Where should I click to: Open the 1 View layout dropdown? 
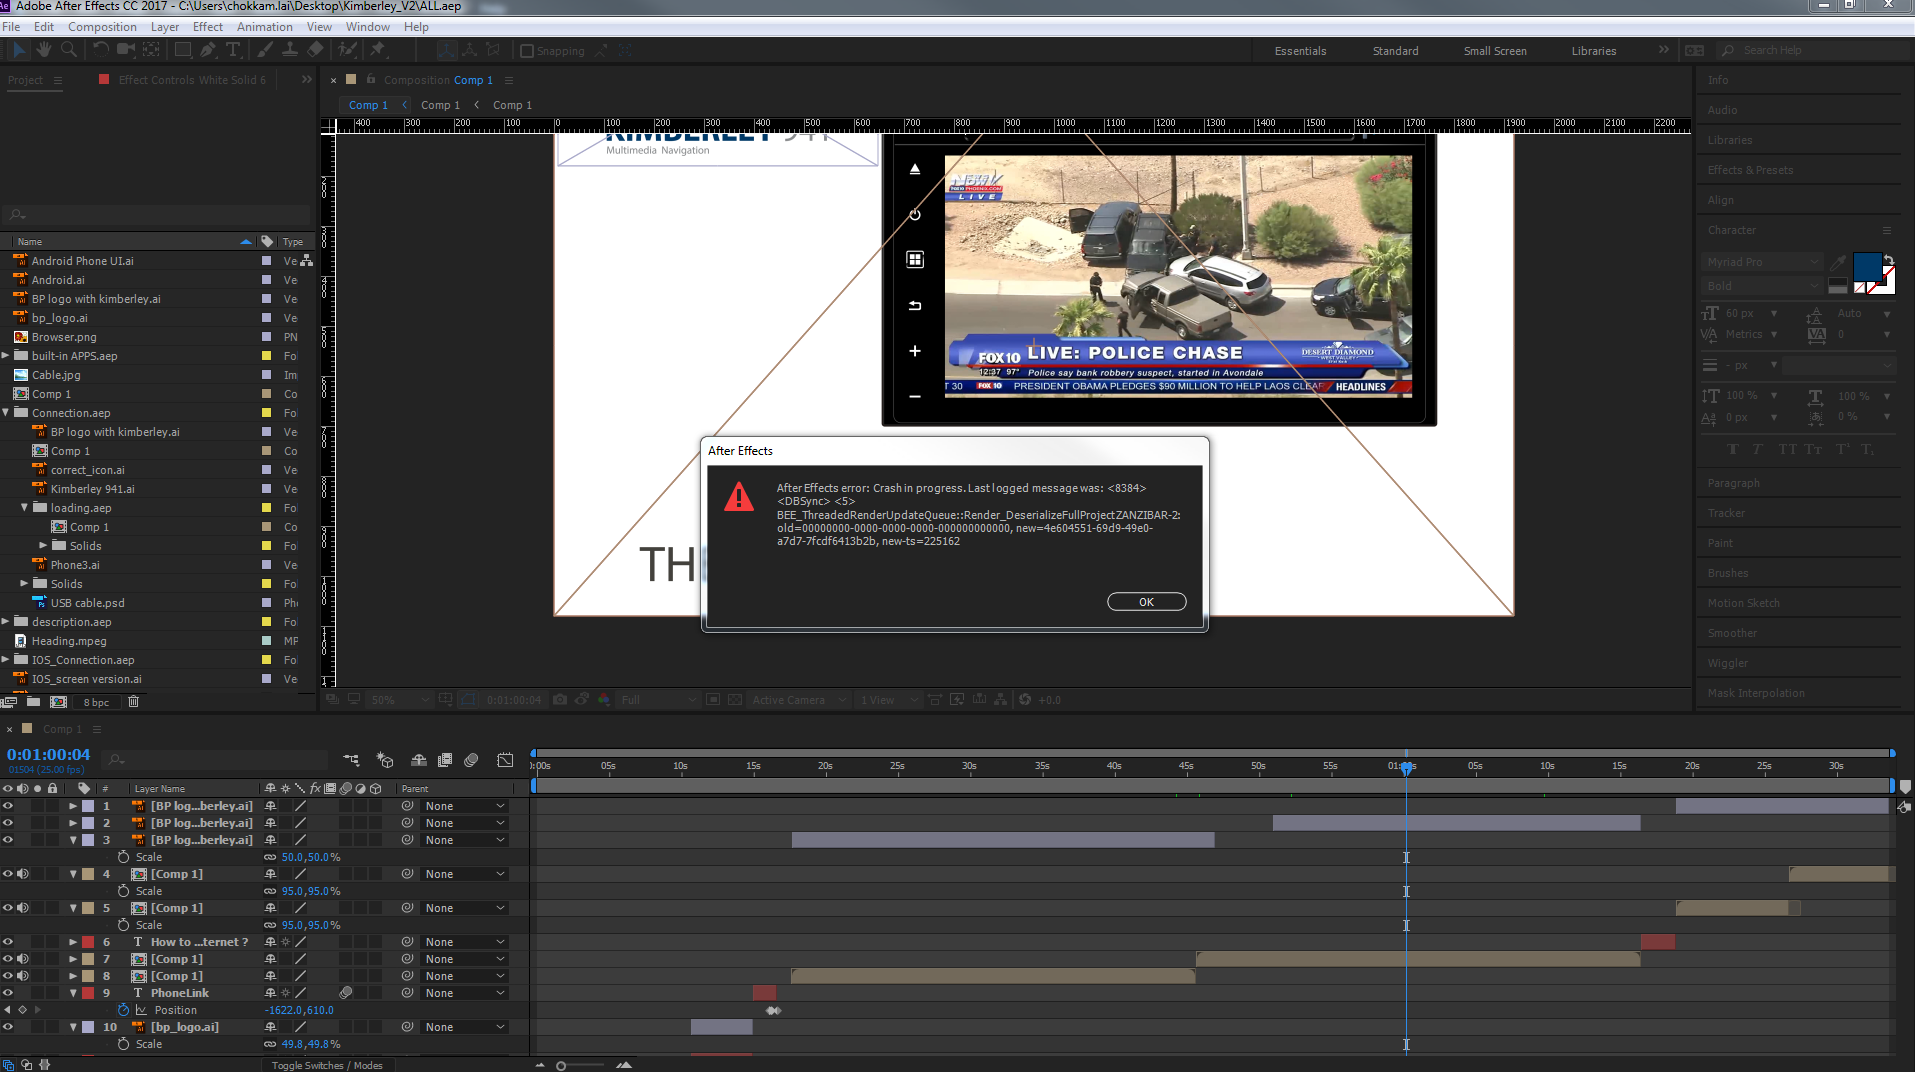tap(888, 700)
